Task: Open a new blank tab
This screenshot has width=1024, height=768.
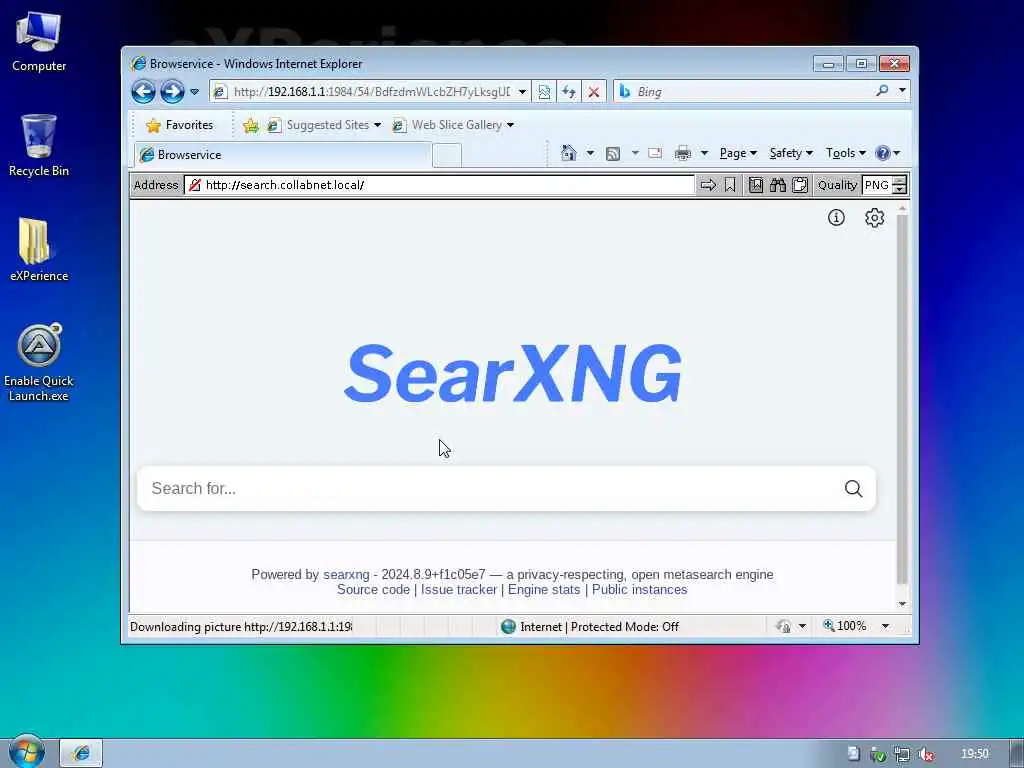Action: [447, 155]
